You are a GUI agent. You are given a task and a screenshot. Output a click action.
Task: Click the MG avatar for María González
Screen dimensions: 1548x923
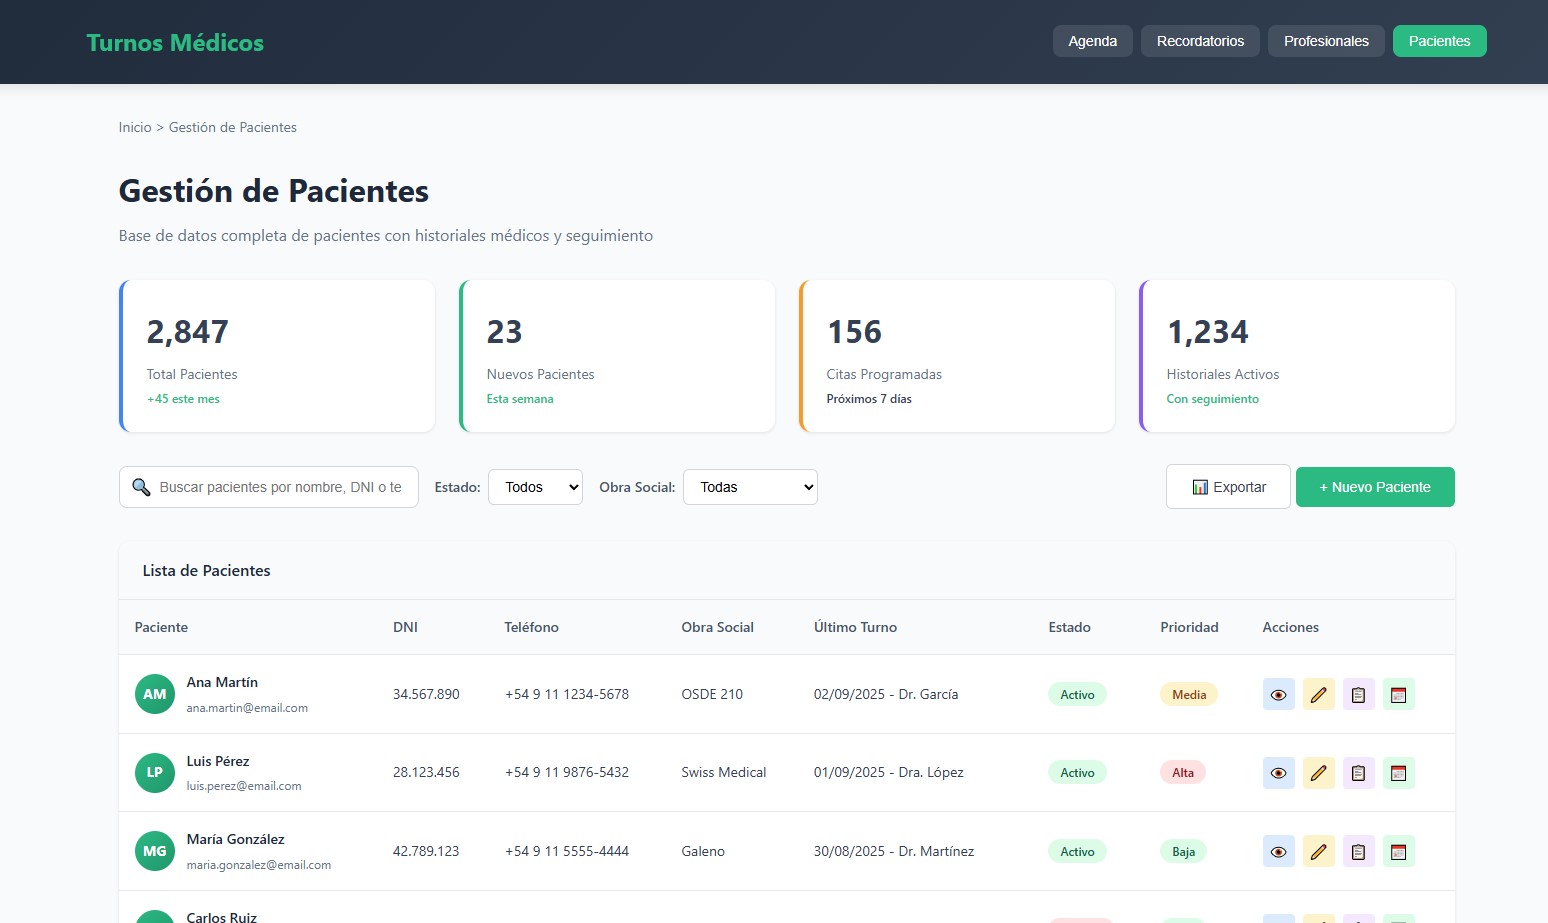[155, 851]
